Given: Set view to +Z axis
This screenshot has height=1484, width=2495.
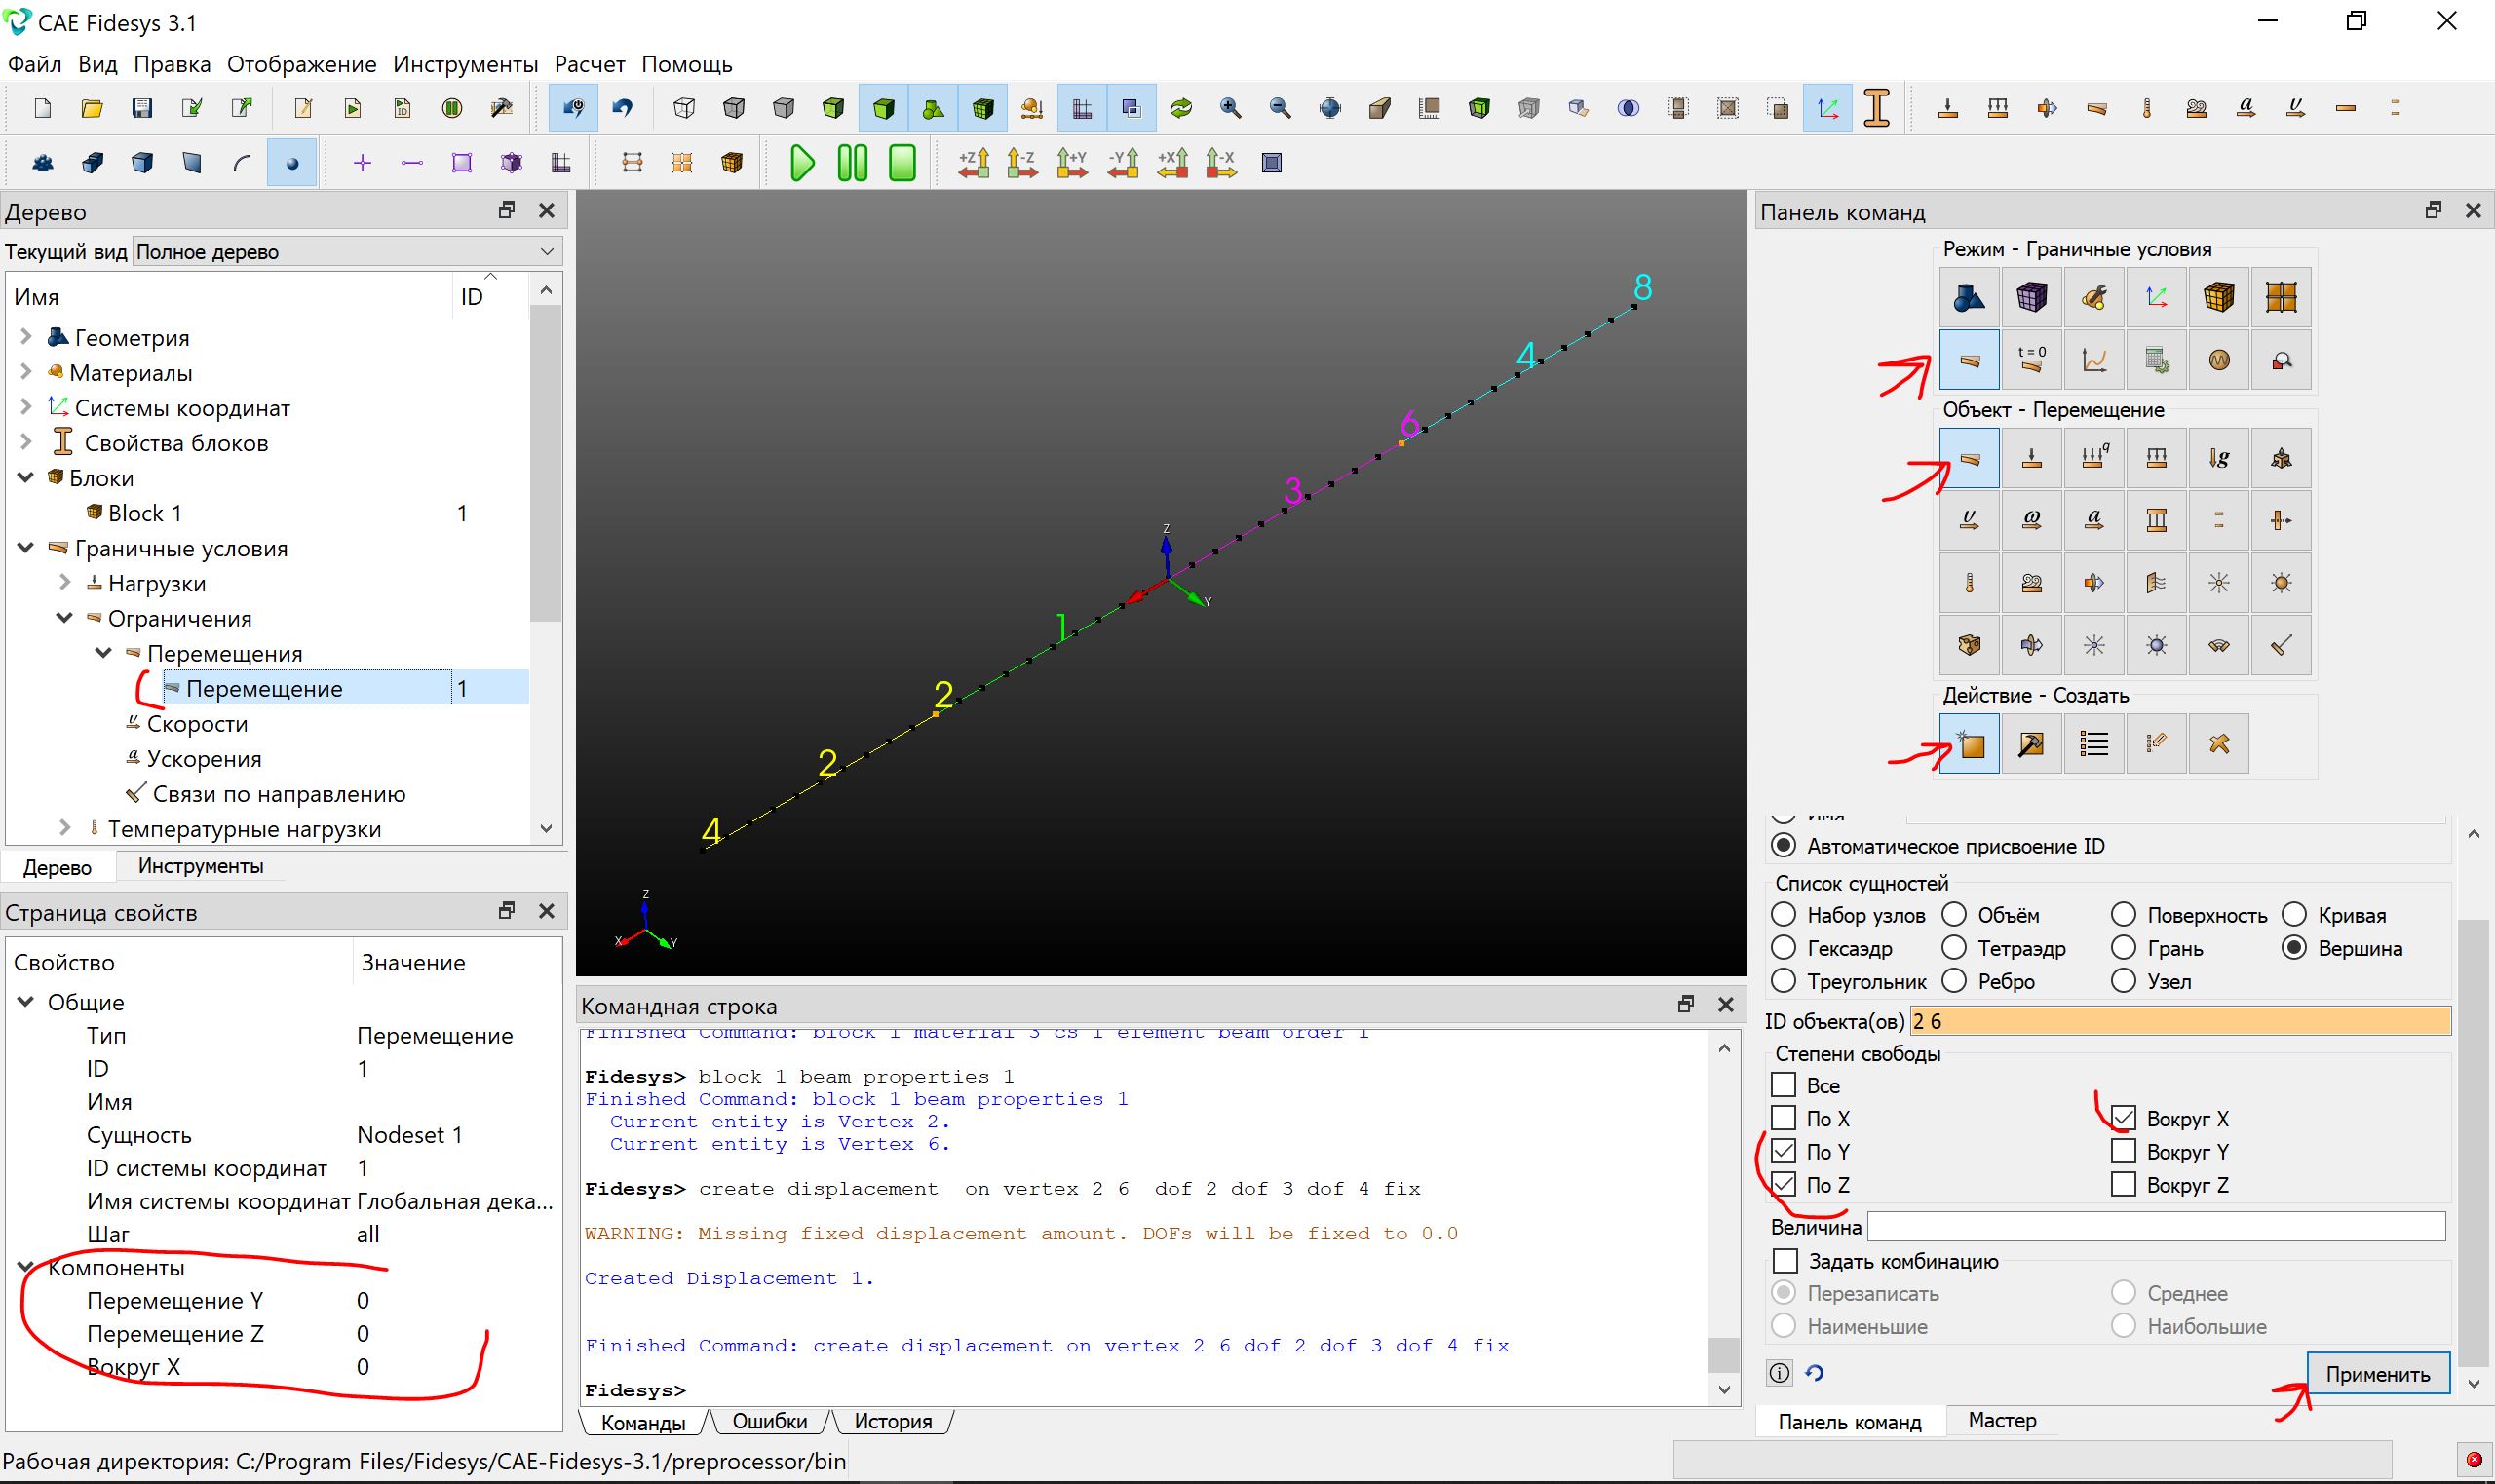Looking at the screenshot, I should 974,163.
